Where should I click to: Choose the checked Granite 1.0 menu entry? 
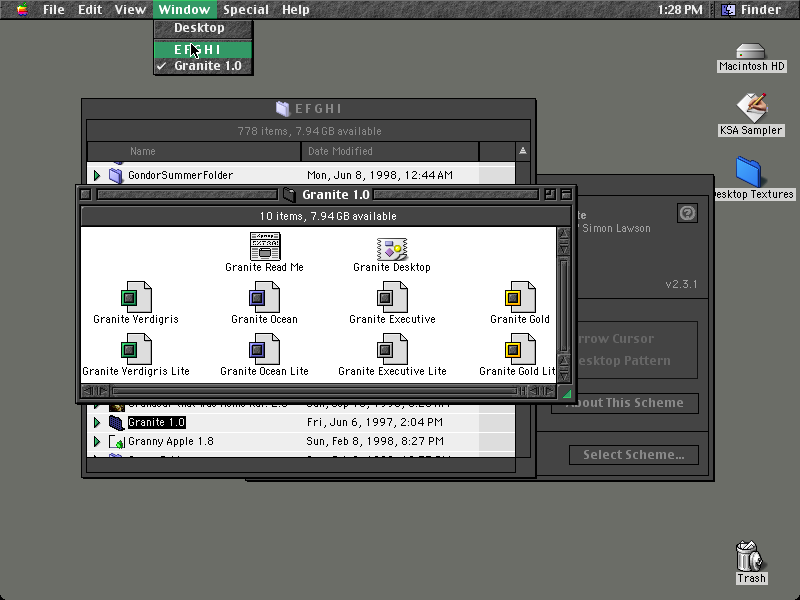click(x=203, y=66)
